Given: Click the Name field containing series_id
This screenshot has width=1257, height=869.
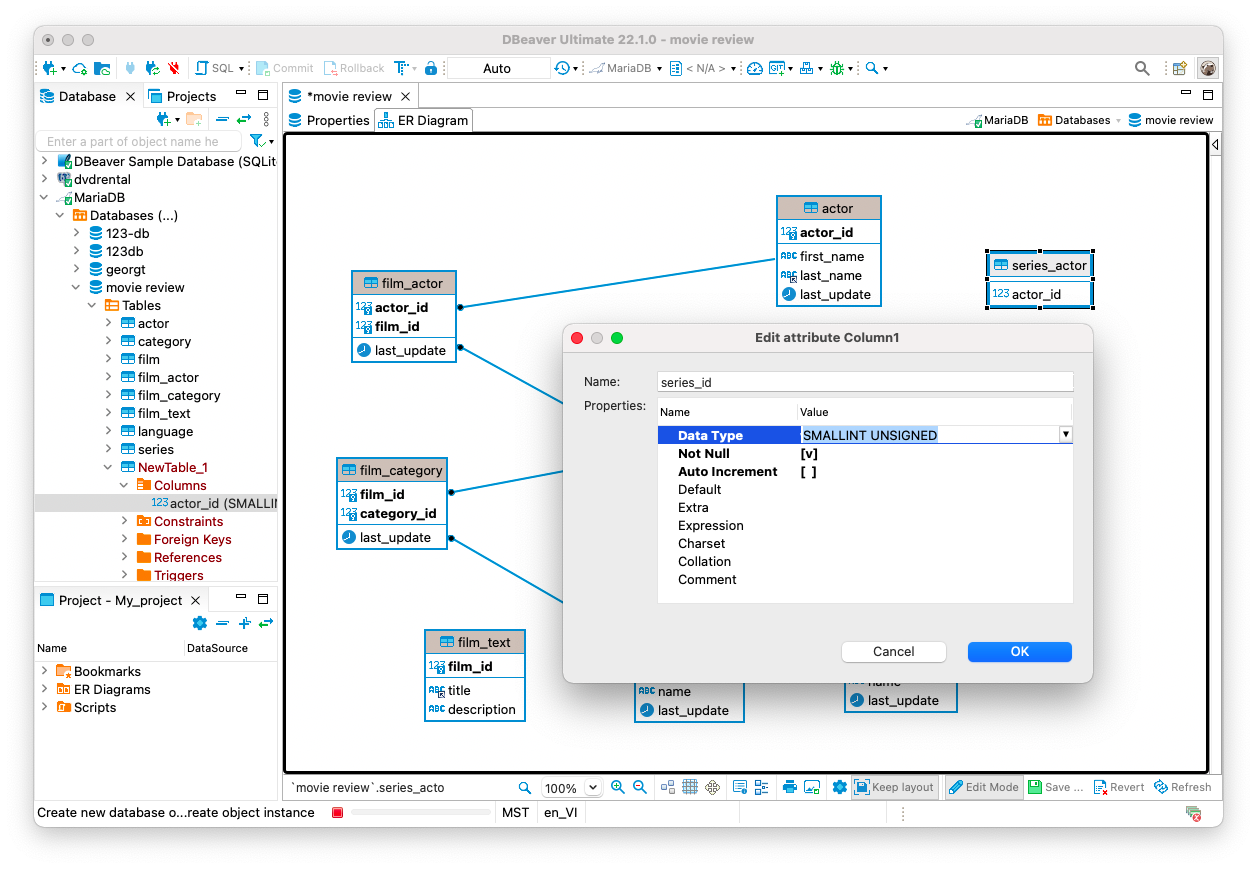Looking at the screenshot, I should click(x=864, y=382).
